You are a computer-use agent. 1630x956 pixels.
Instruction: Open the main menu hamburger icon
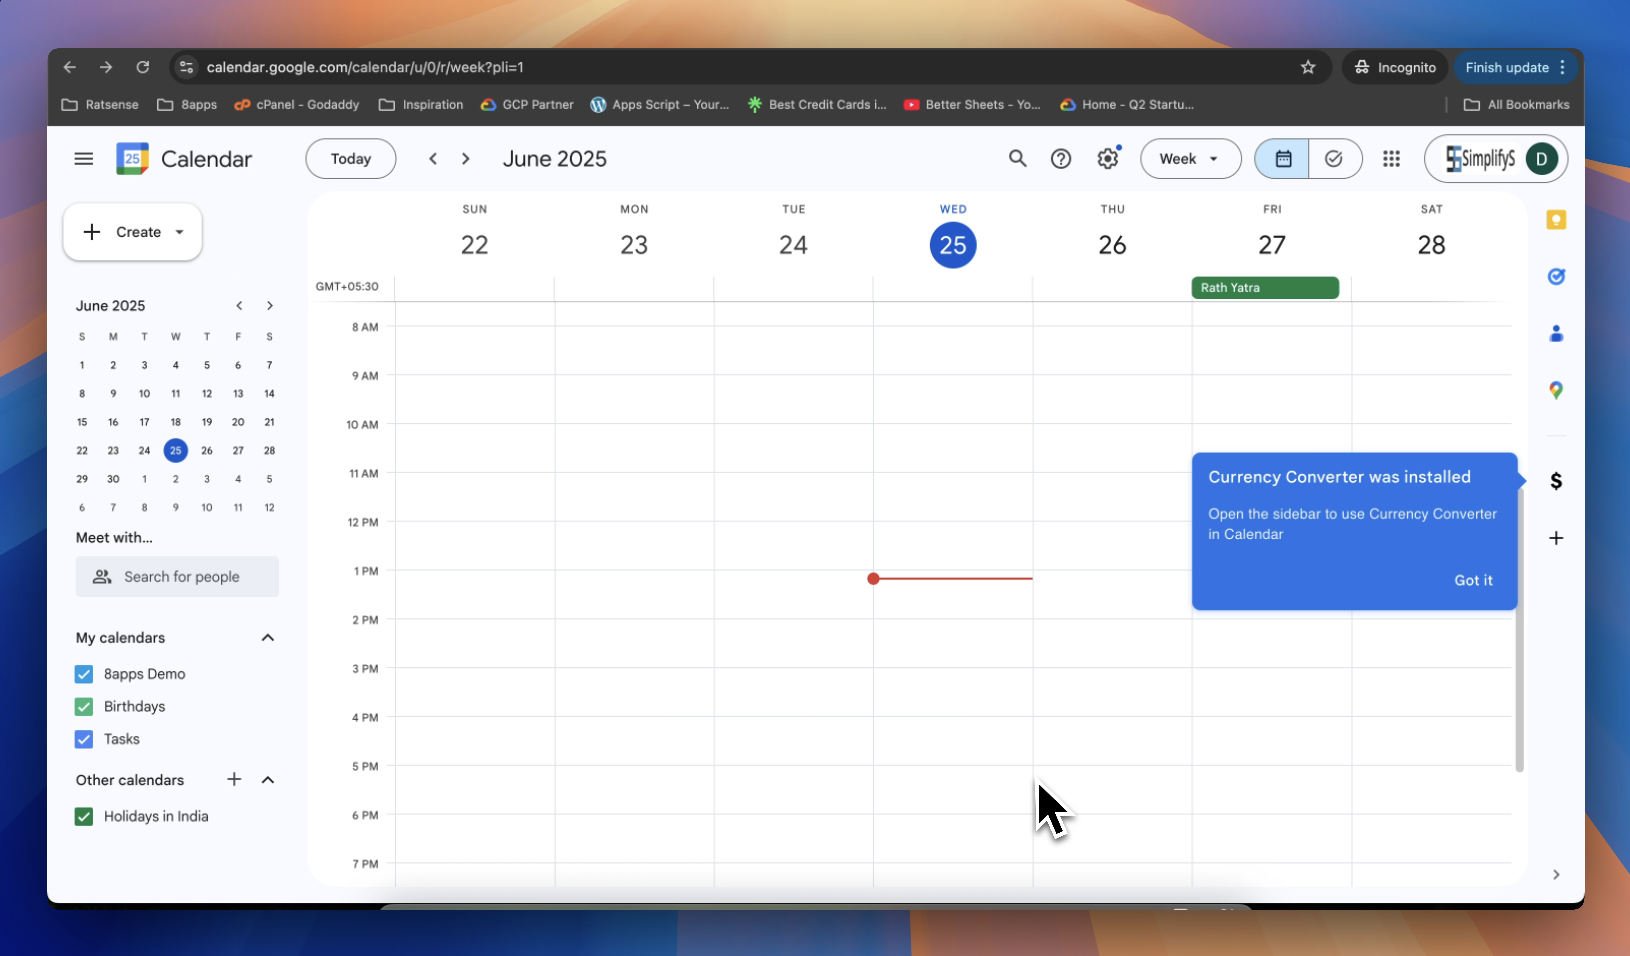(84, 159)
